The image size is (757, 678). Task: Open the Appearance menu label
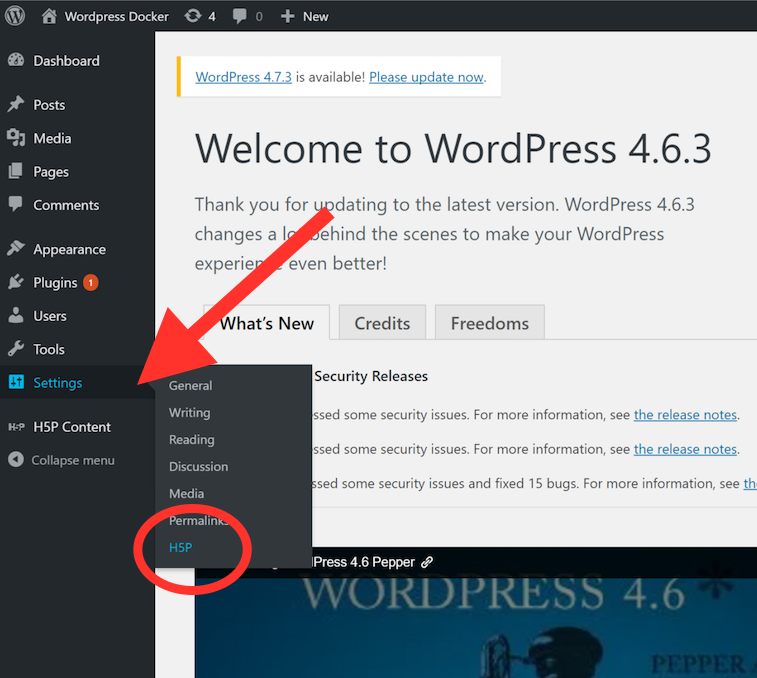tap(70, 250)
